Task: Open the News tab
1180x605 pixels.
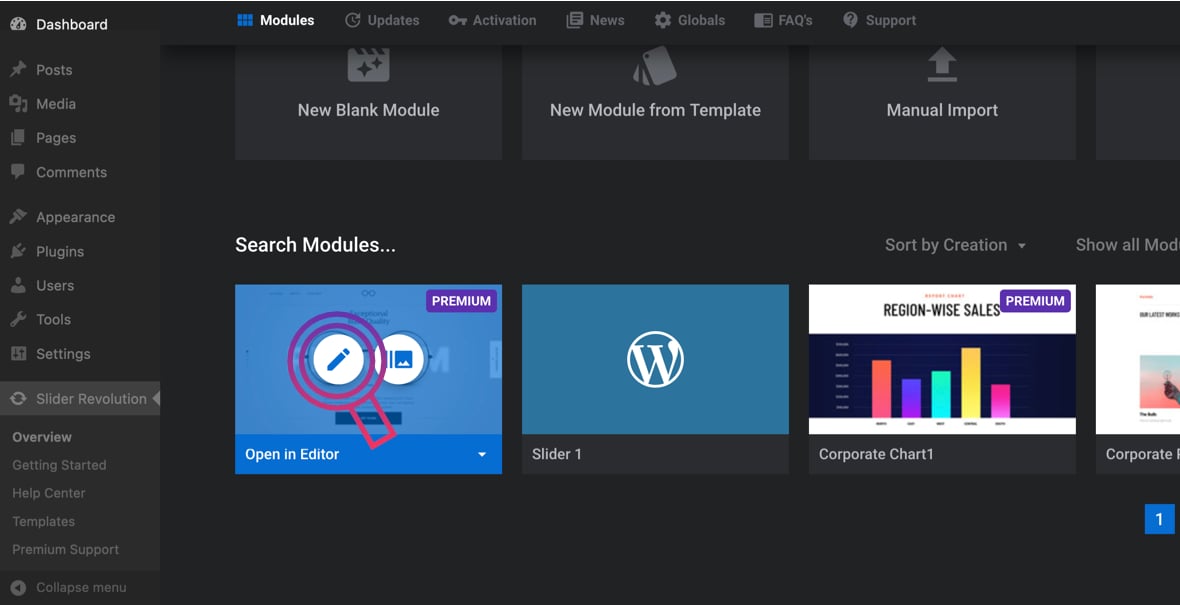Action: point(595,20)
